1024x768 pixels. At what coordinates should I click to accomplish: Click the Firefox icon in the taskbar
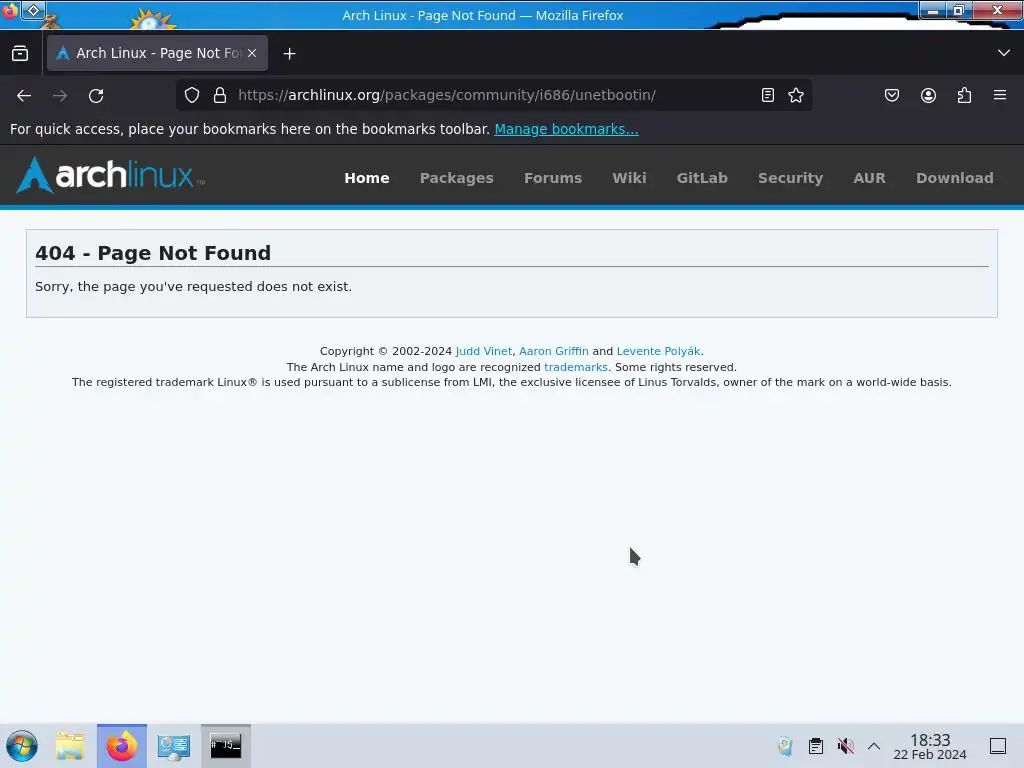pyautogui.click(x=122, y=746)
